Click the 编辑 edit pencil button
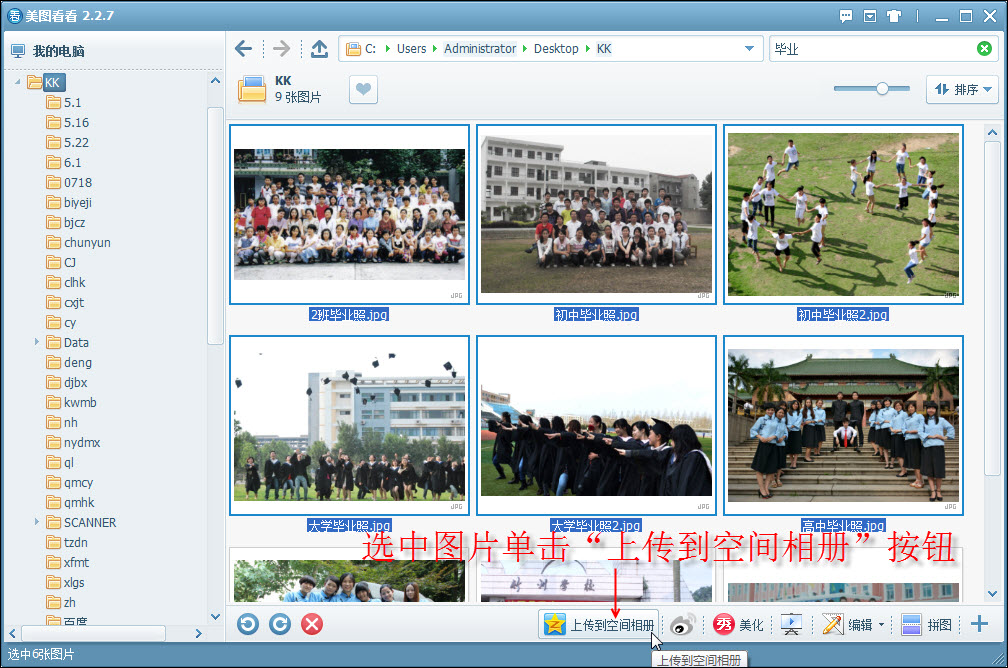 847,624
